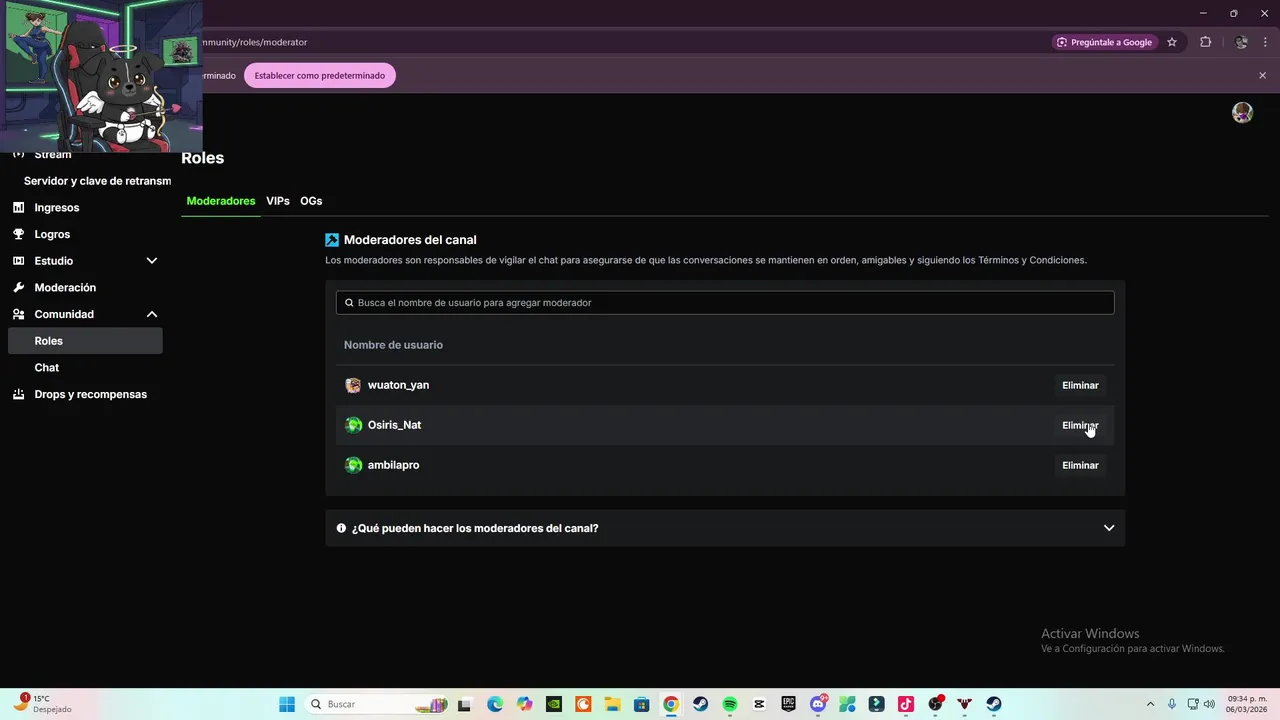This screenshot has width=1280, height=720.
Task: Click the taskbar microphone icon
Action: tap(1172, 704)
